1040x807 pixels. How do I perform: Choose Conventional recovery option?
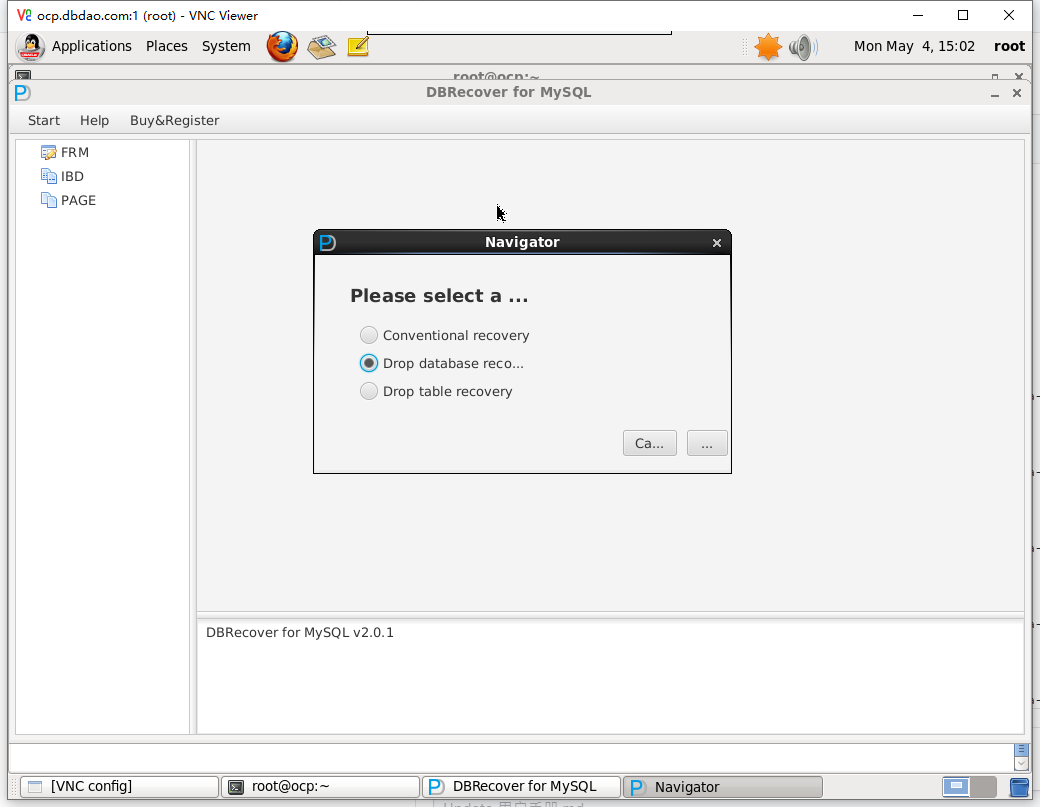click(x=369, y=335)
